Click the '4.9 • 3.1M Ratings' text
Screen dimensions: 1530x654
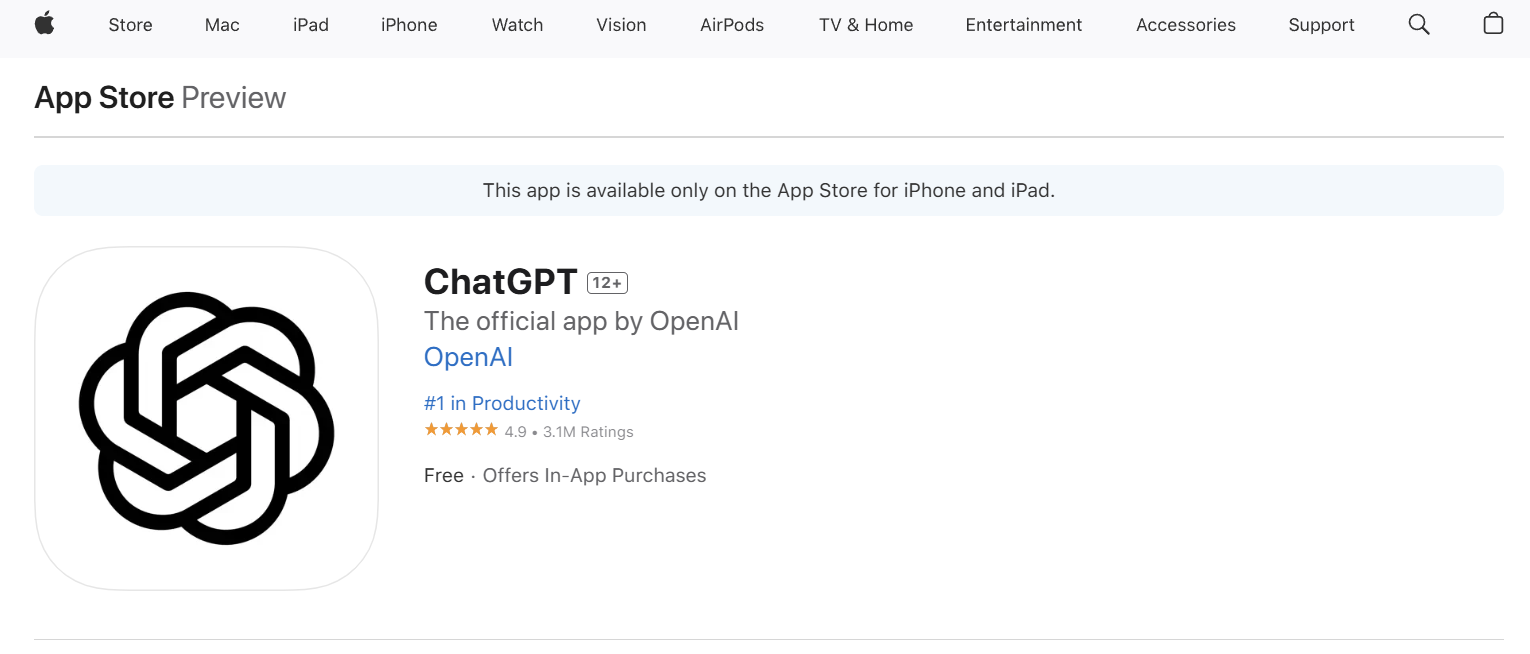pos(569,432)
